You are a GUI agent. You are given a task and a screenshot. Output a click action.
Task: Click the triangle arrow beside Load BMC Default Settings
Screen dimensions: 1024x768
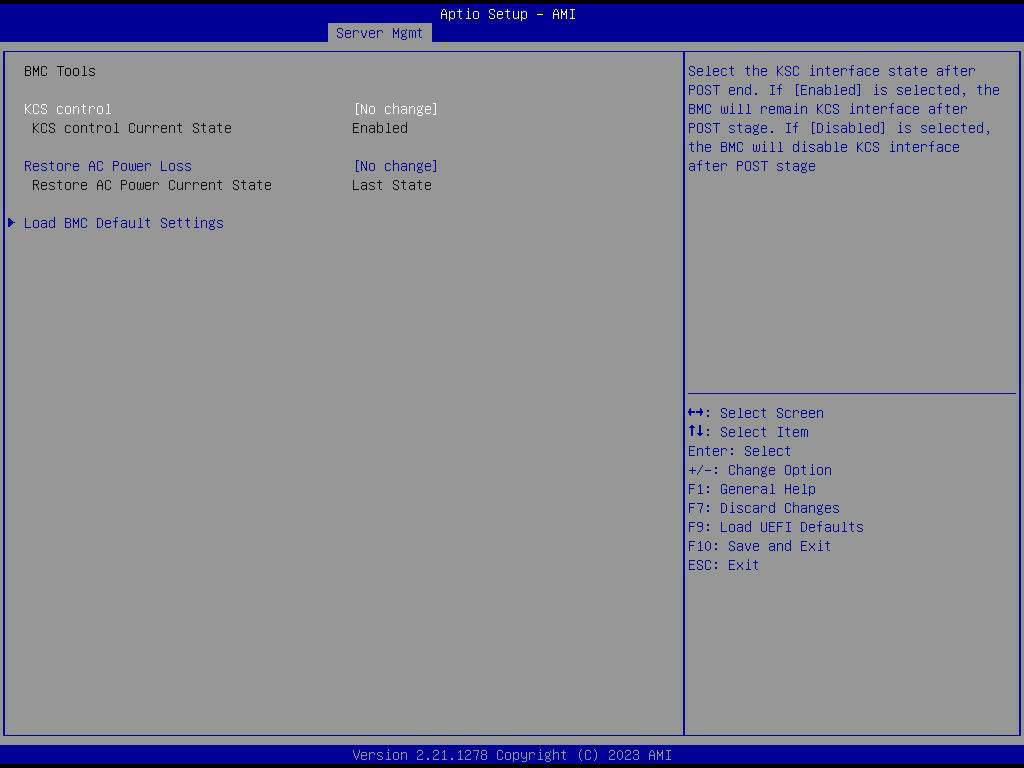coord(12,223)
